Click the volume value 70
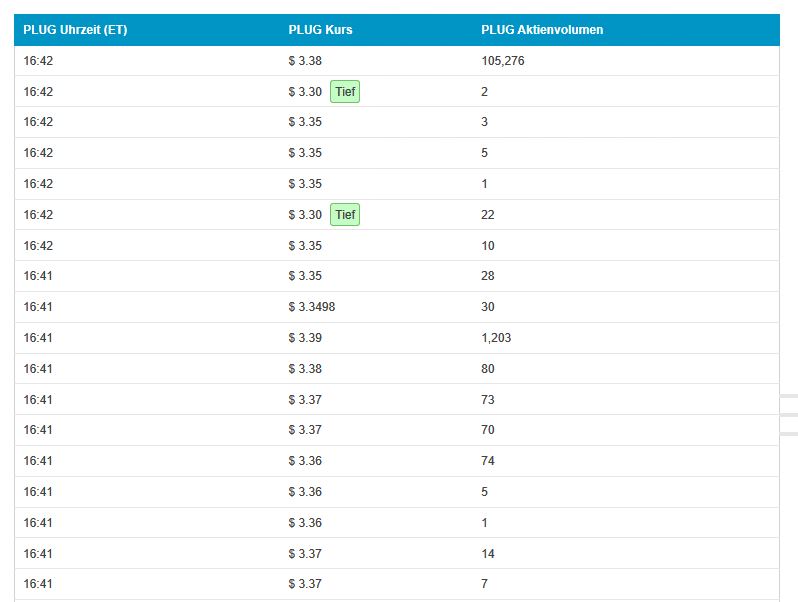Viewport: 798px width, 602px height. click(488, 429)
